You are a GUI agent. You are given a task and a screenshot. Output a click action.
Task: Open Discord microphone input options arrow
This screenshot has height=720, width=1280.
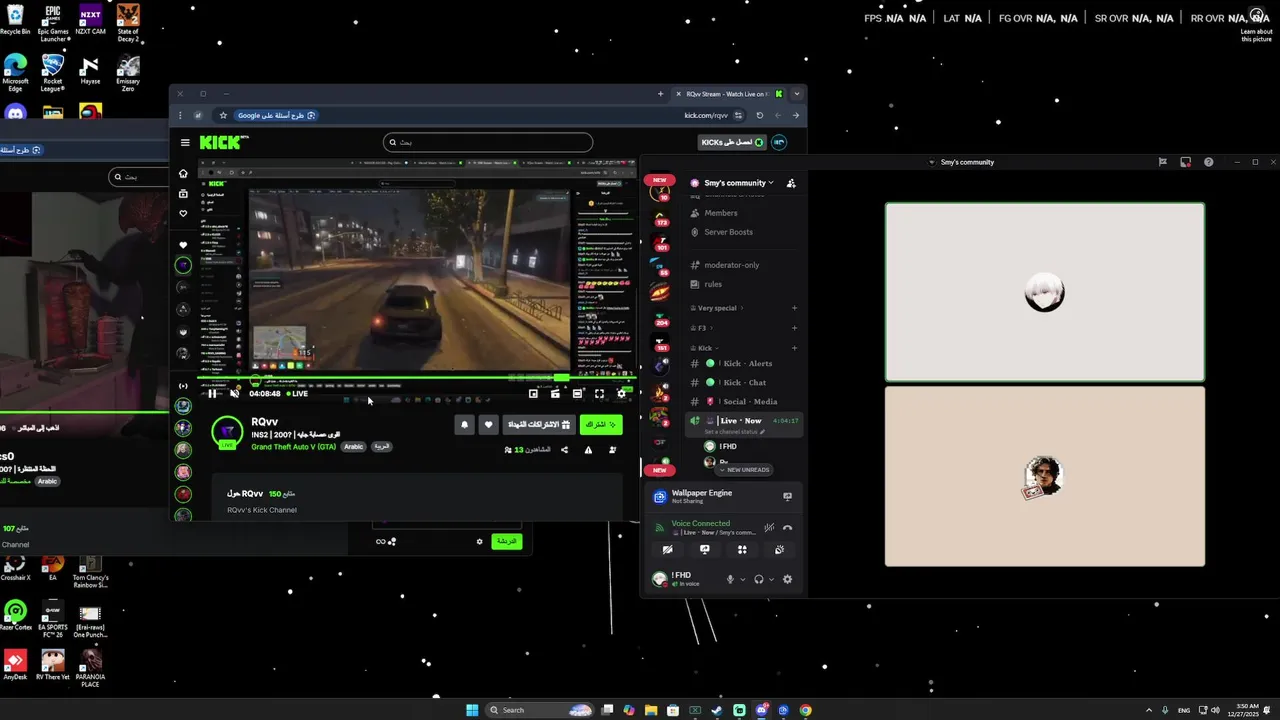pyautogui.click(x=742, y=580)
